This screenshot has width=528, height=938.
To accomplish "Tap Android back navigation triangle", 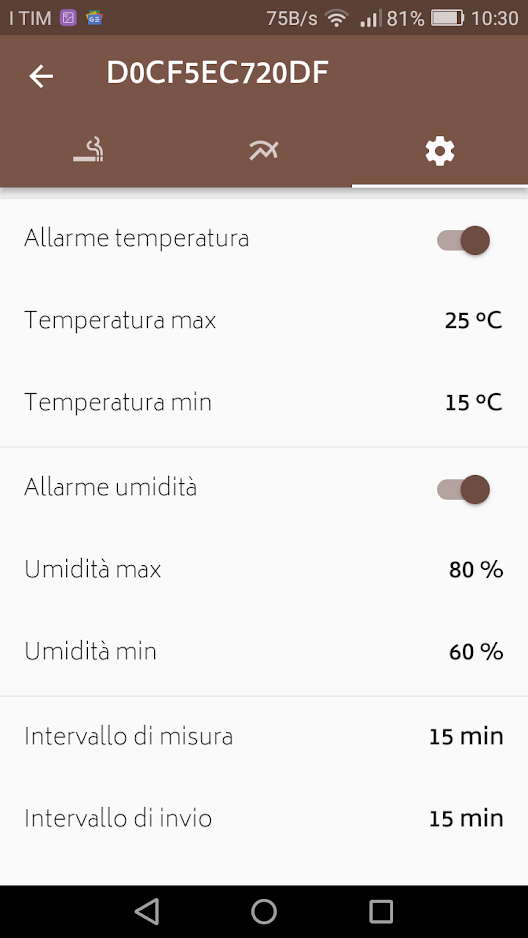I will click(x=147, y=912).
